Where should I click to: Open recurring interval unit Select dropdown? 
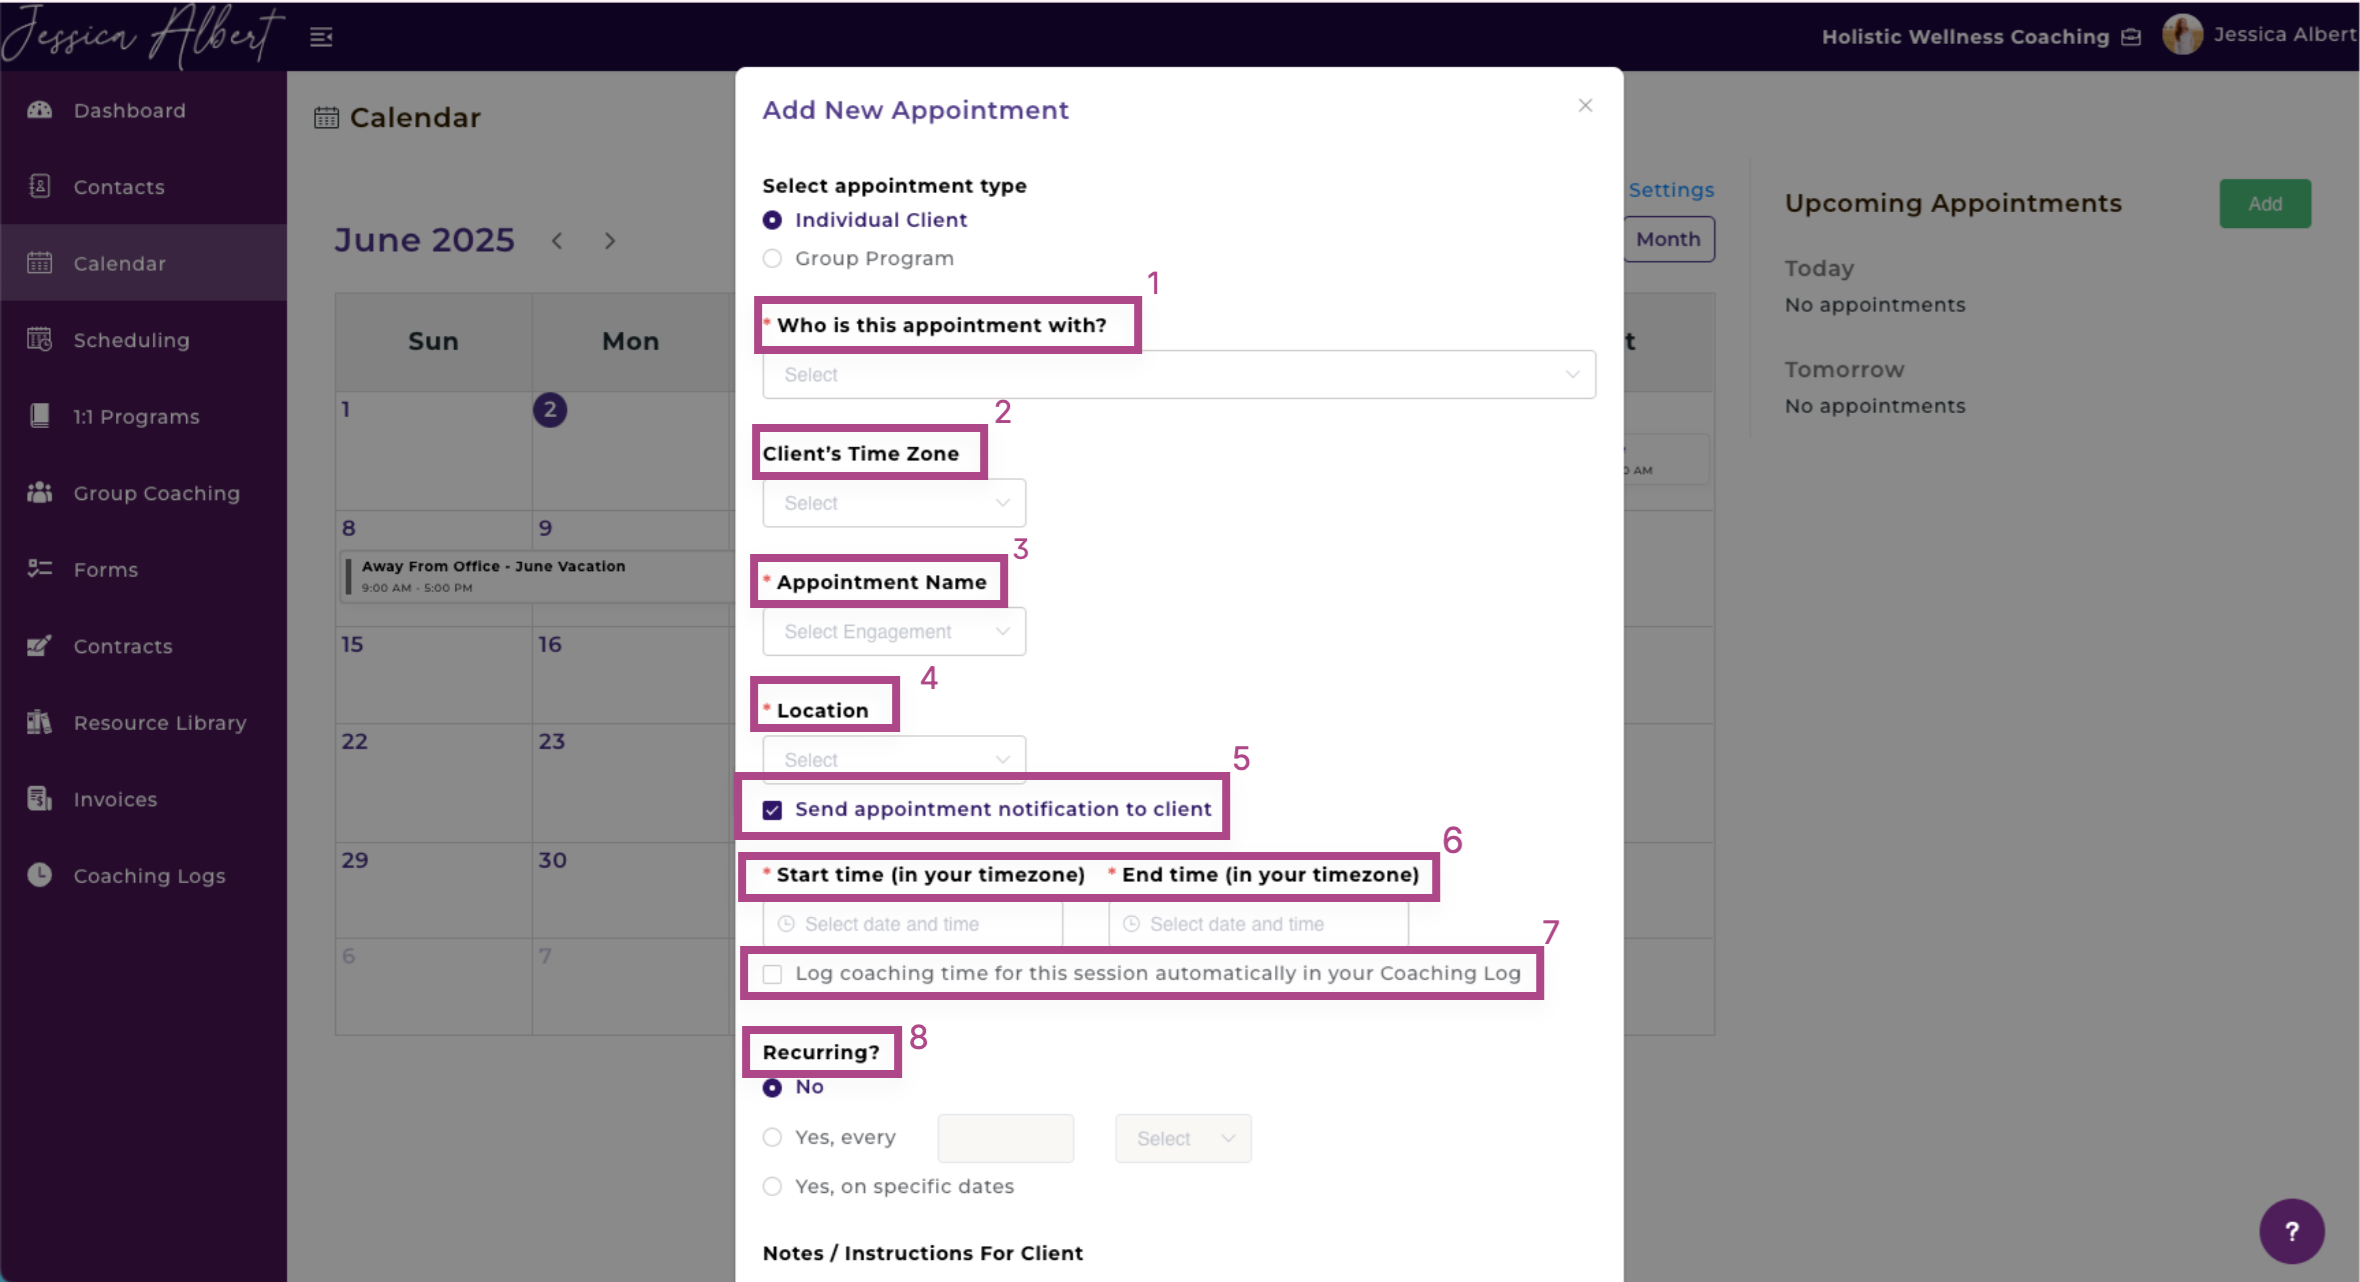click(1183, 1139)
